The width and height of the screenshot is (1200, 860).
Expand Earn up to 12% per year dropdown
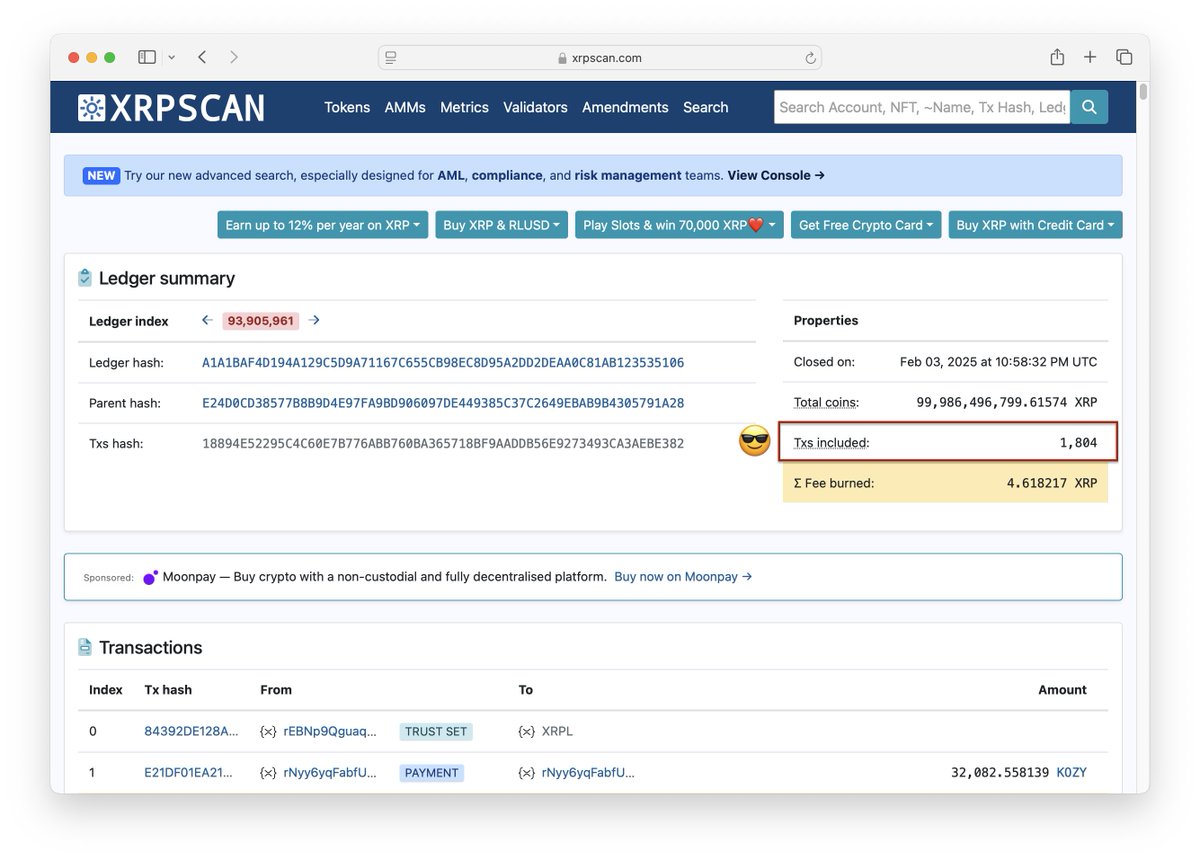pyautogui.click(x=322, y=225)
